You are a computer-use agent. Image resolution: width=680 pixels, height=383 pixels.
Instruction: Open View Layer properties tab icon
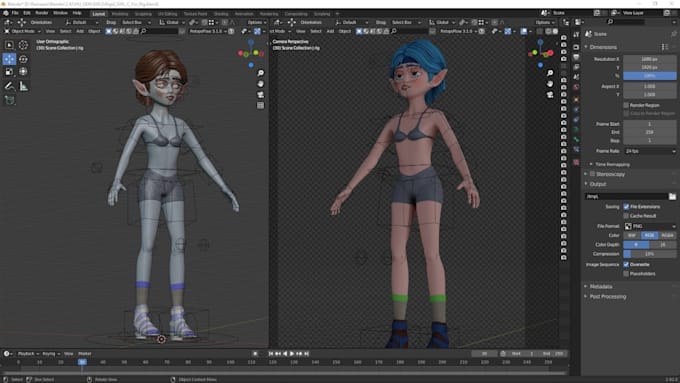click(x=576, y=67)
